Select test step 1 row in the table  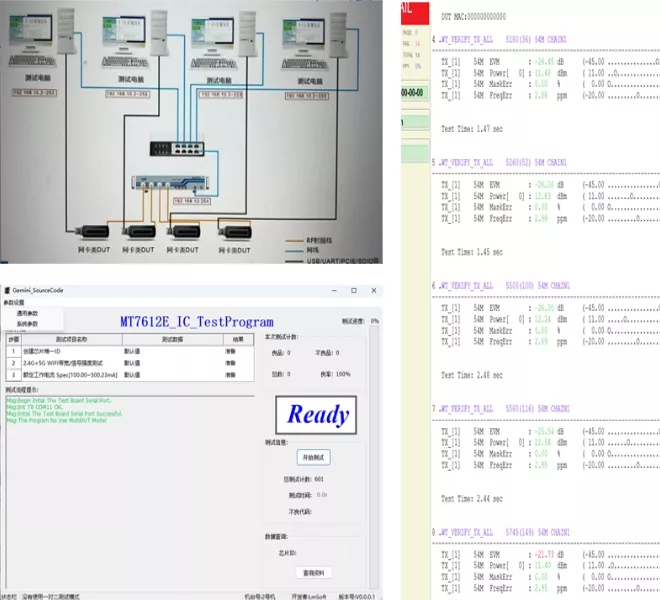(x=130, y=351)
